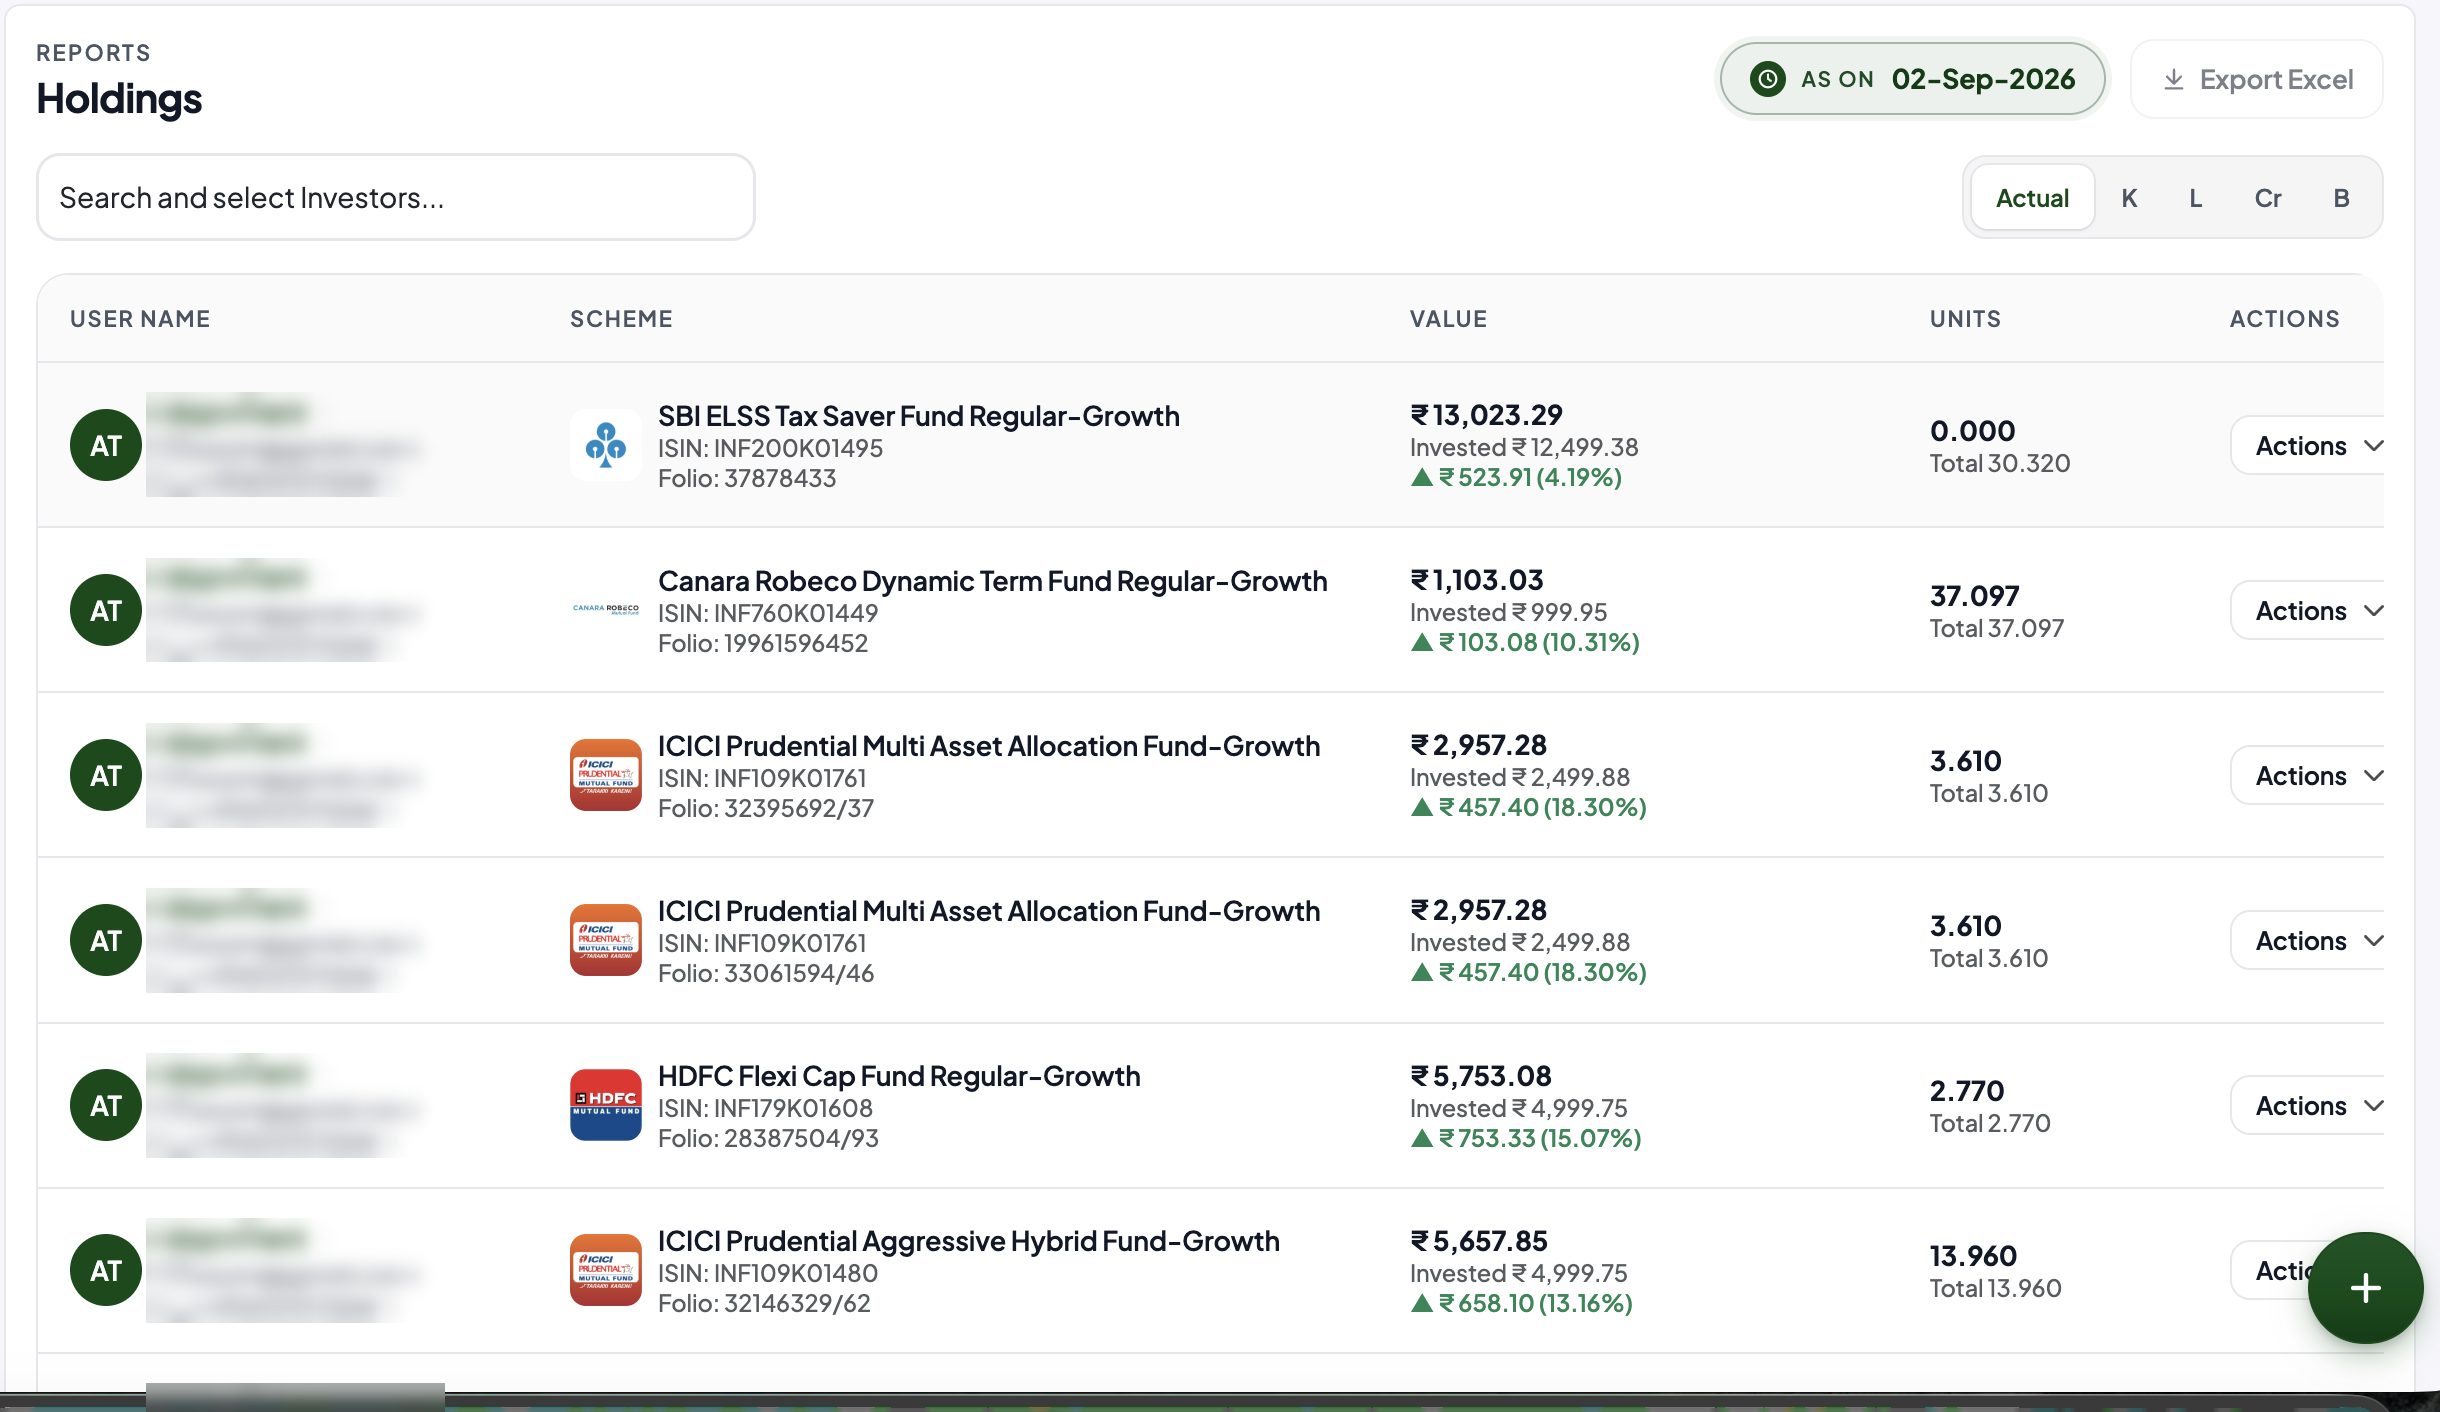This screenshot has height=1412, width=2440.
Task: Click Total 13.960 units text
Action: click(1996, 1288)
